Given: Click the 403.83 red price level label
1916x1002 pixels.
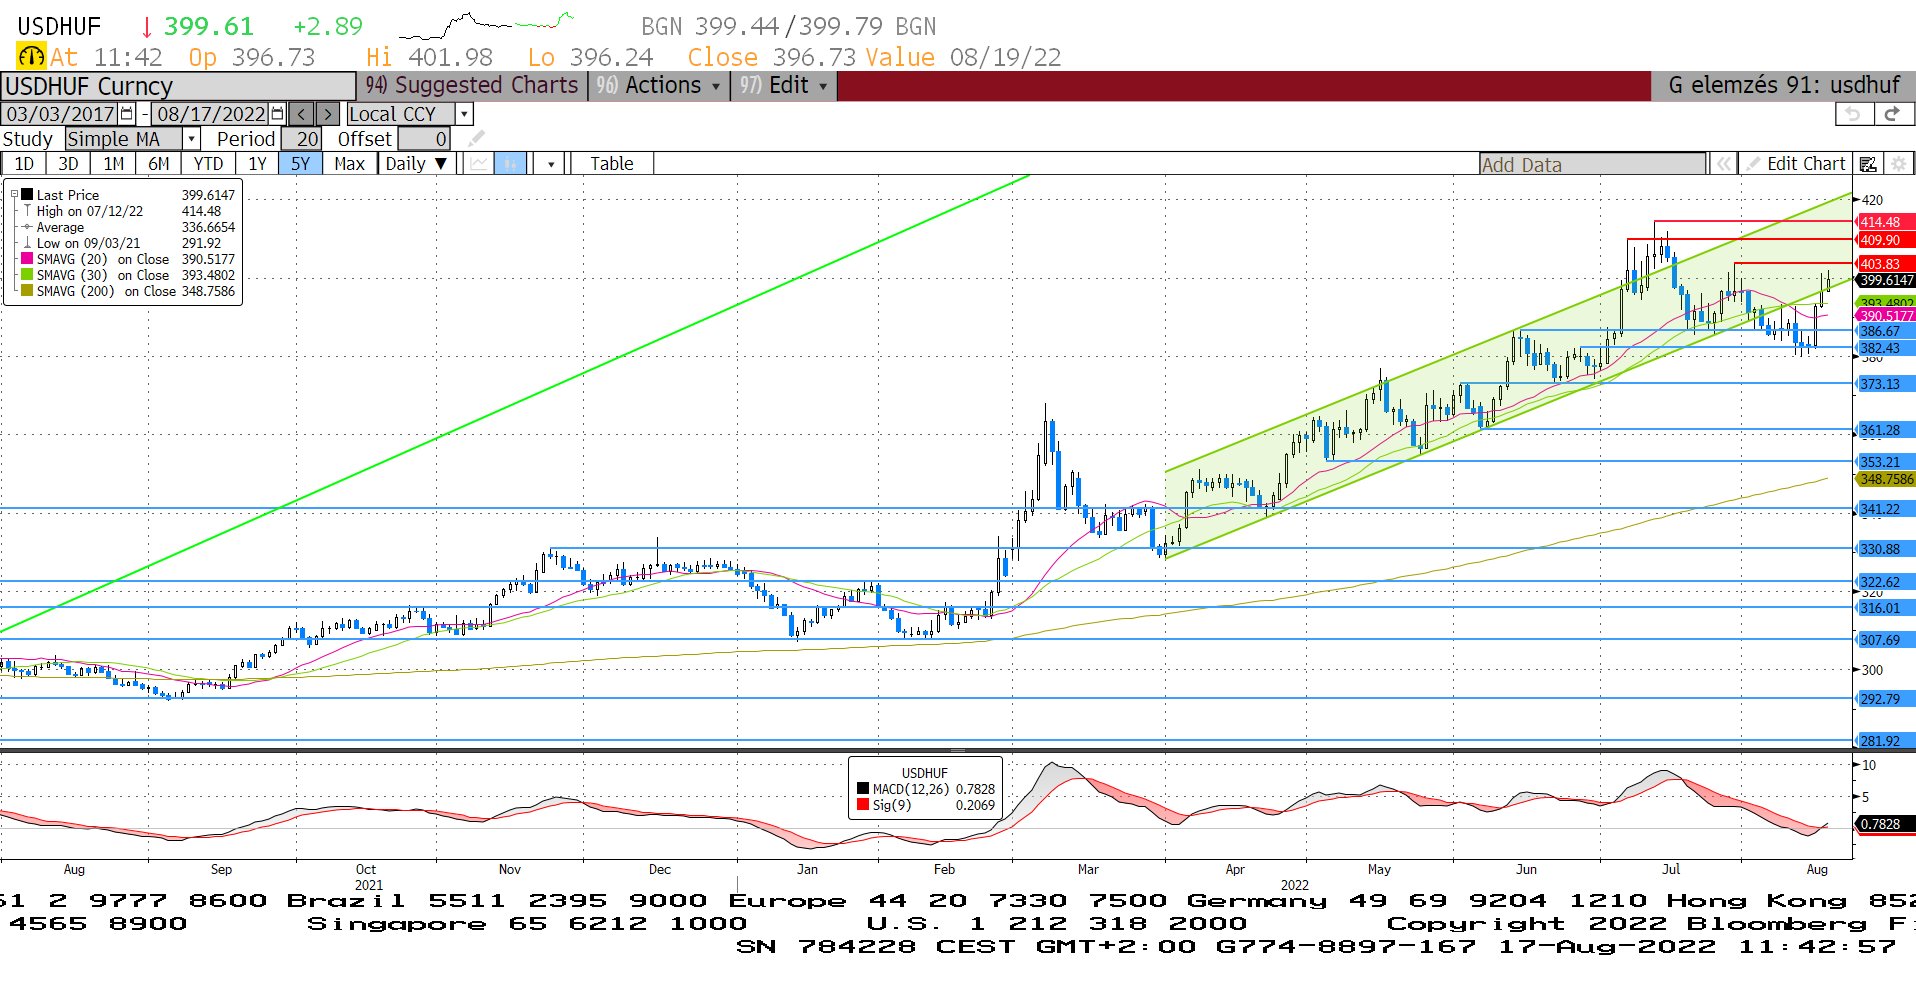Looking at the screenshot, I should point(1886,264).
